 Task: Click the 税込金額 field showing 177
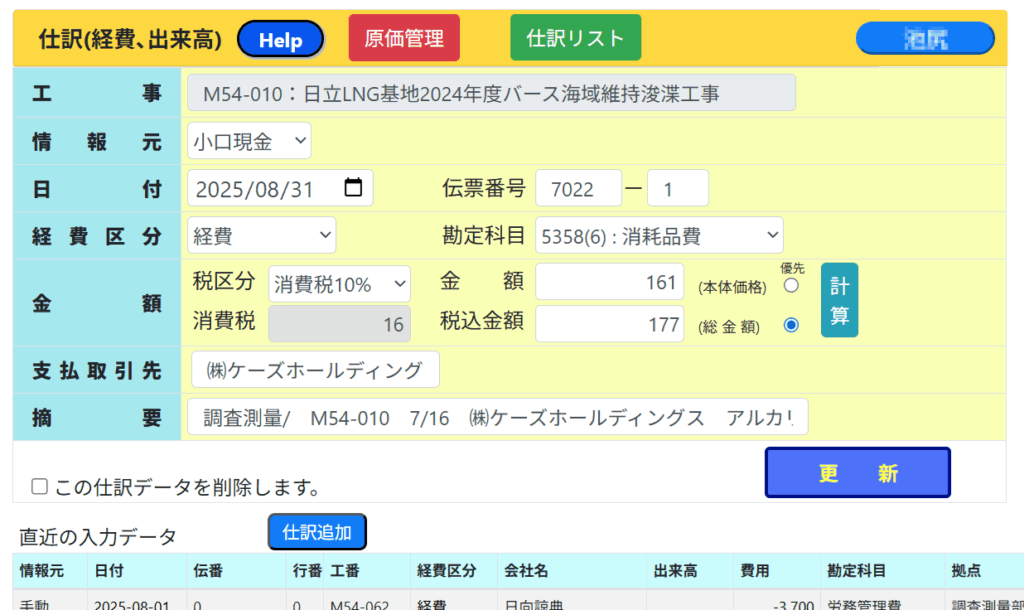click(610, 324)
